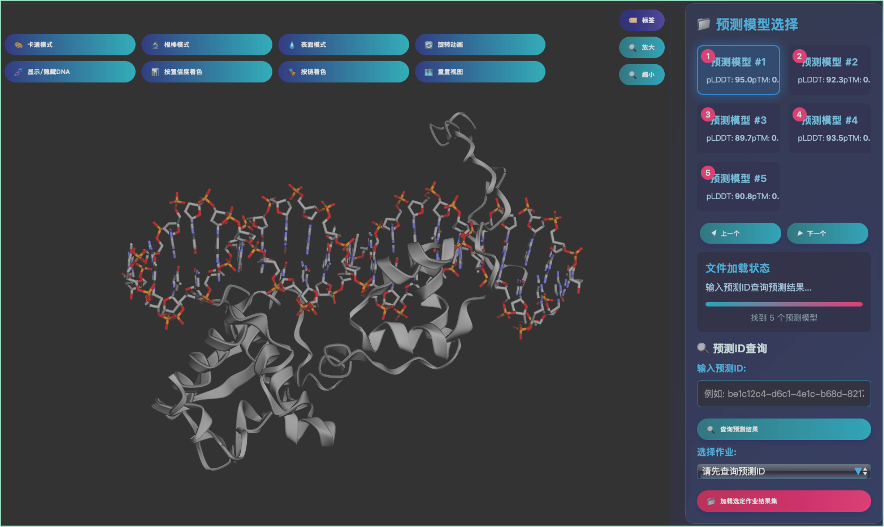Start the rotation animation (旋转动画)
884x527 pixels.
pos(480,45)
